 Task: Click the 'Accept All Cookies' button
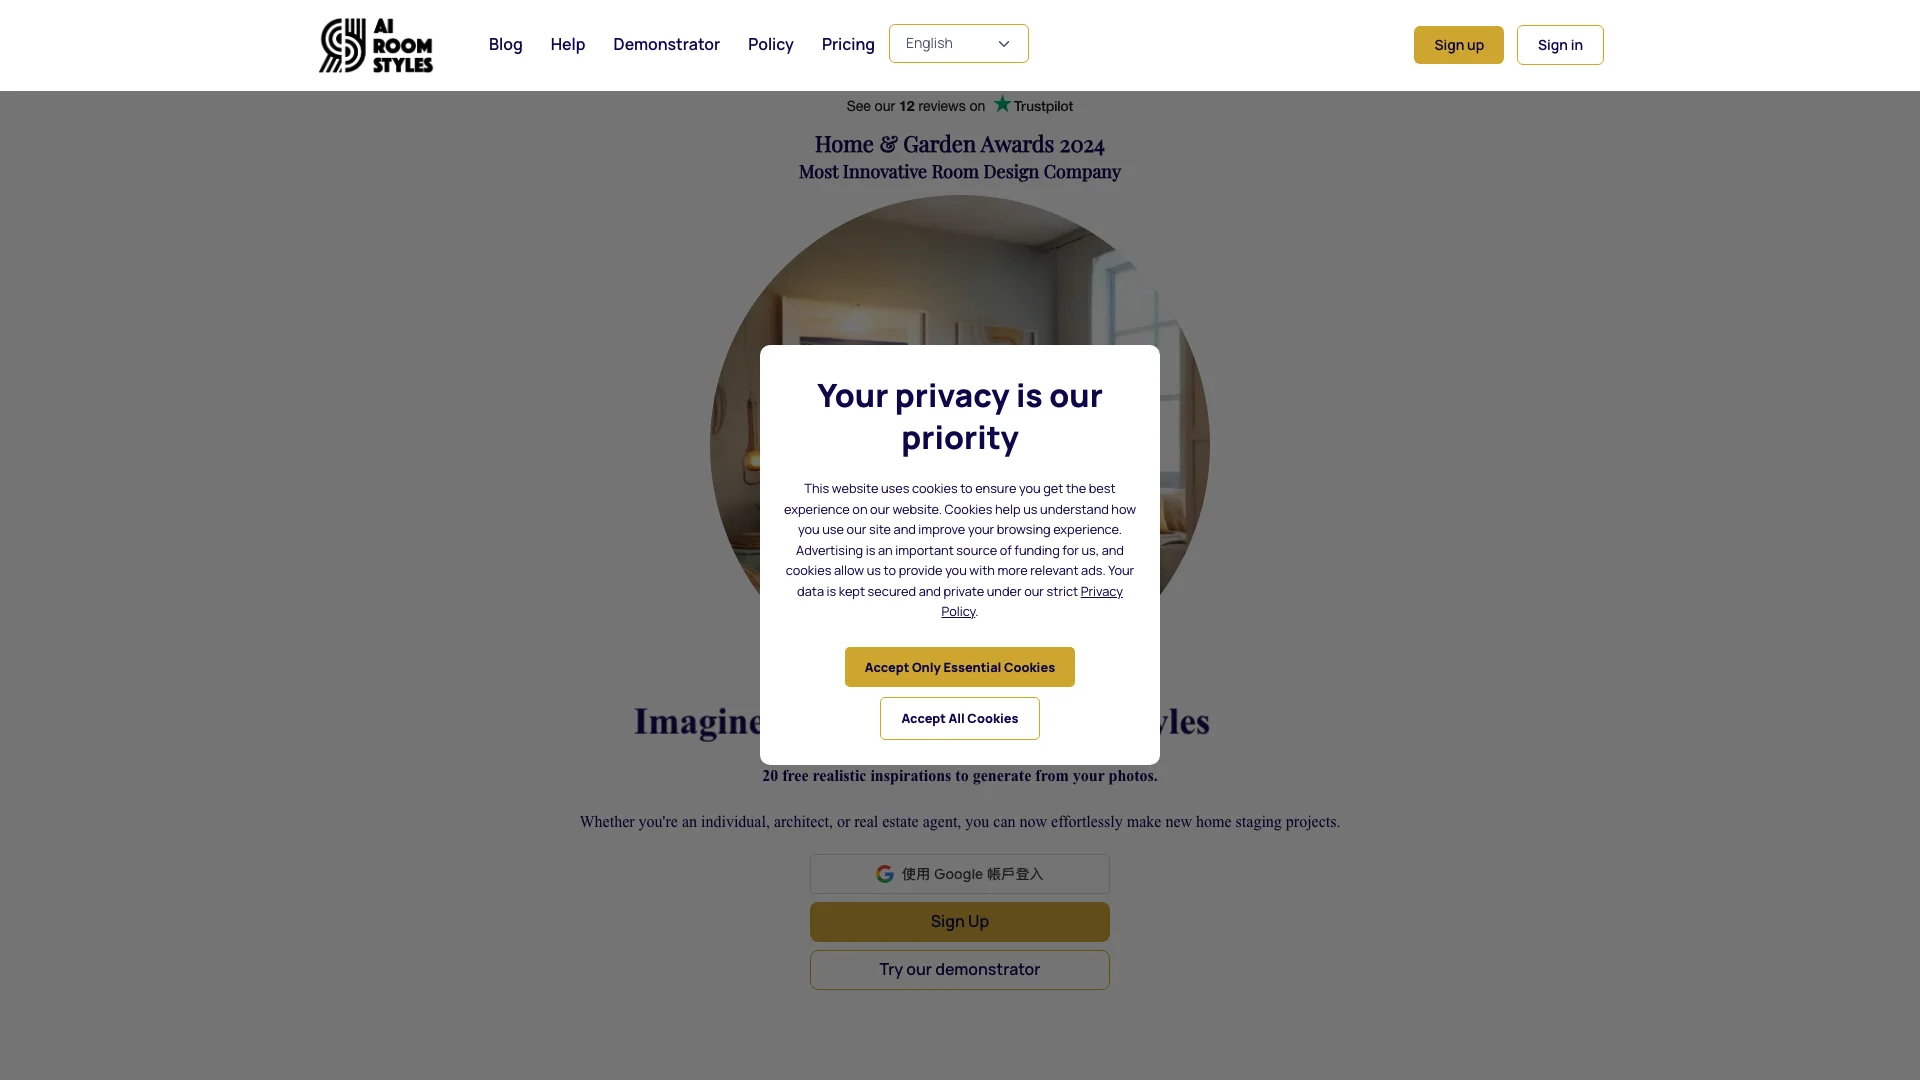[x=959, y=717]
